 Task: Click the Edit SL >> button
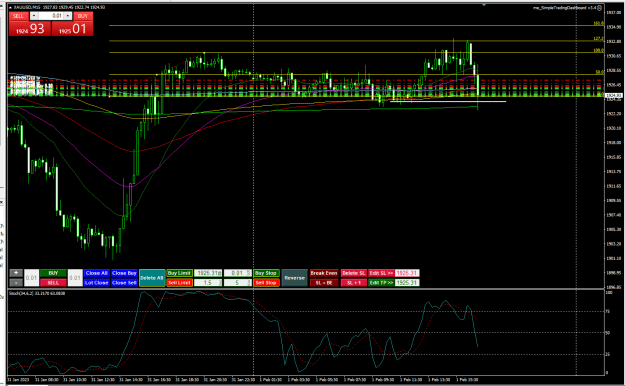(x=381, y=273)
